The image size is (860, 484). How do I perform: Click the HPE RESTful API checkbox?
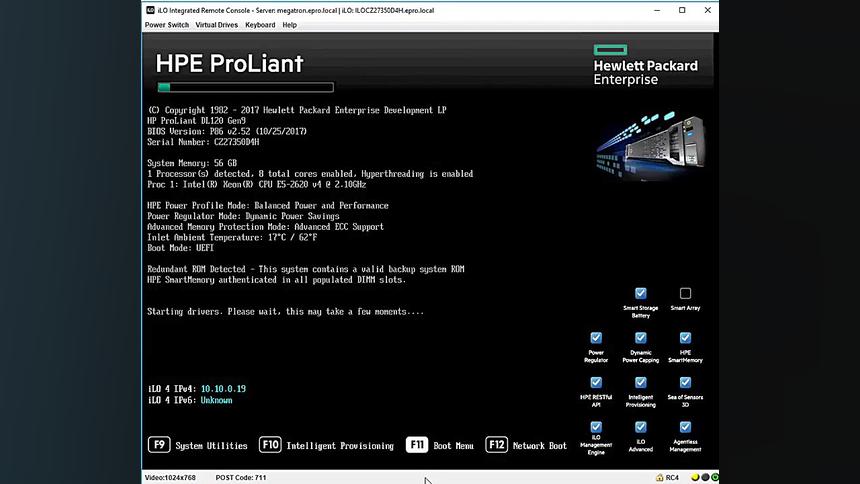coord(596,382)
